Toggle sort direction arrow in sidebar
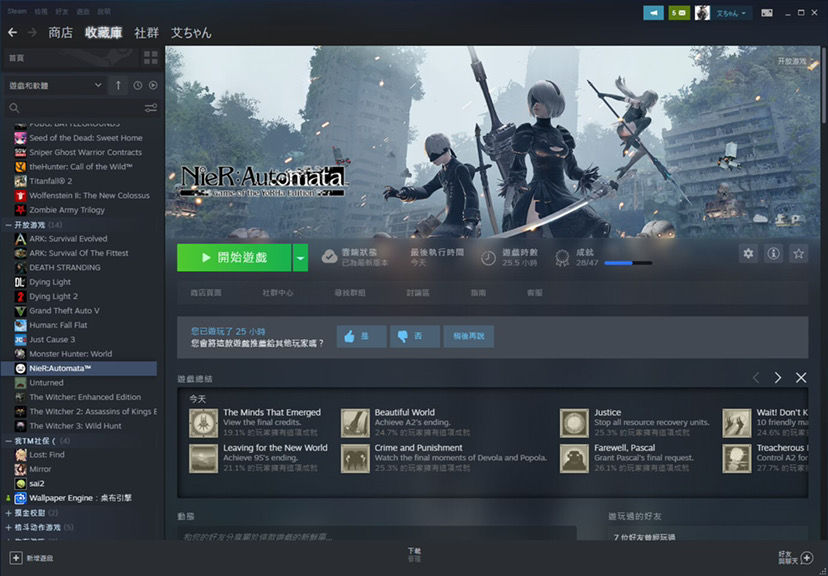 click(x=118, y=85)
